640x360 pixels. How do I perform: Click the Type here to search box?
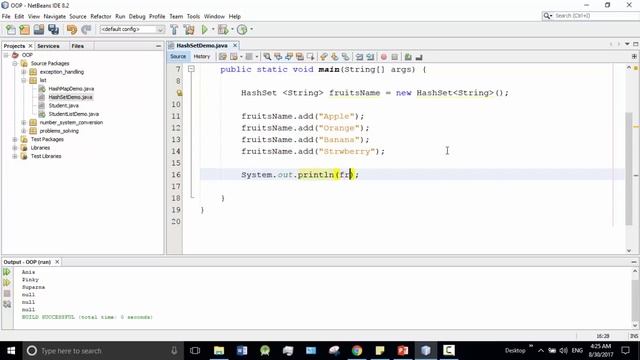[x=102, y=351]
